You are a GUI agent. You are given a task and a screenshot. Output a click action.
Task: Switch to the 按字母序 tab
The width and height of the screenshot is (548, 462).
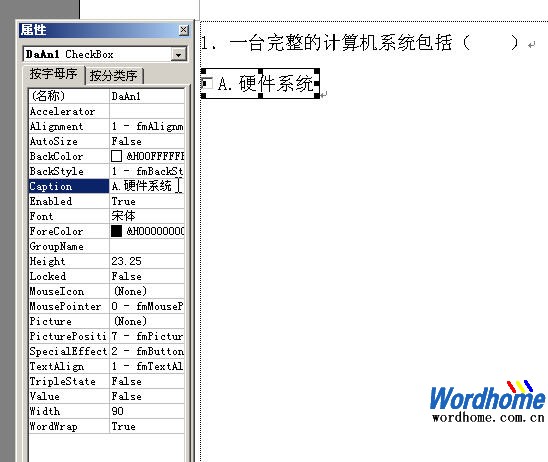pyautogui.click(x=53, y=74)
